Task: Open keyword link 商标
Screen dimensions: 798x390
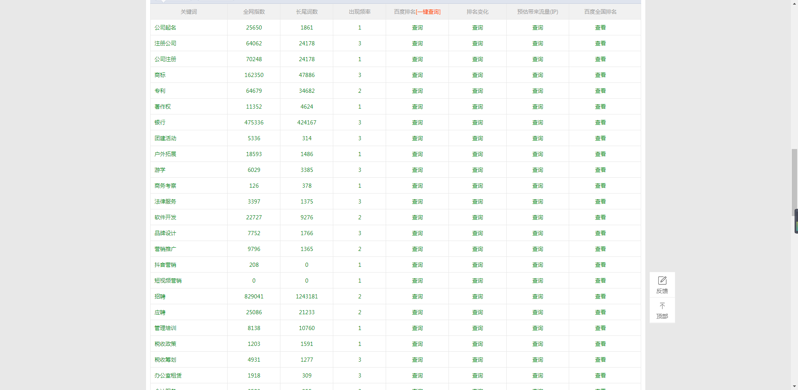Action: click(160, 75)
